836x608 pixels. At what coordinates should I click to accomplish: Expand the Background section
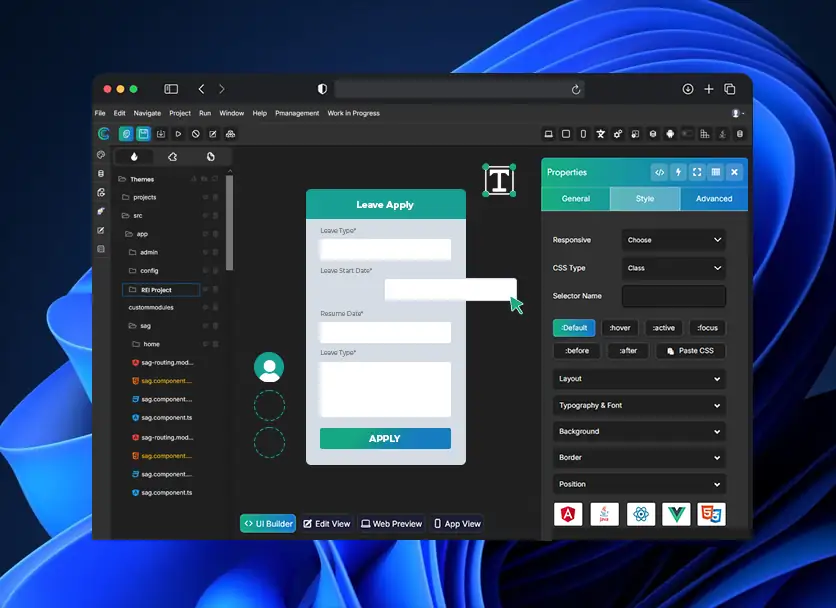639,431
